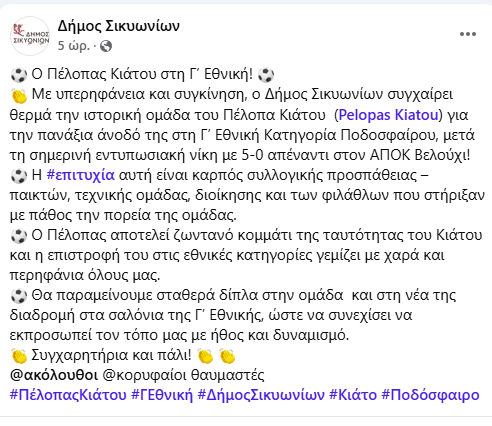Viewport: 492px width, 426px height.
Task: Click the public globe audience icon
Action: point(106,46)
